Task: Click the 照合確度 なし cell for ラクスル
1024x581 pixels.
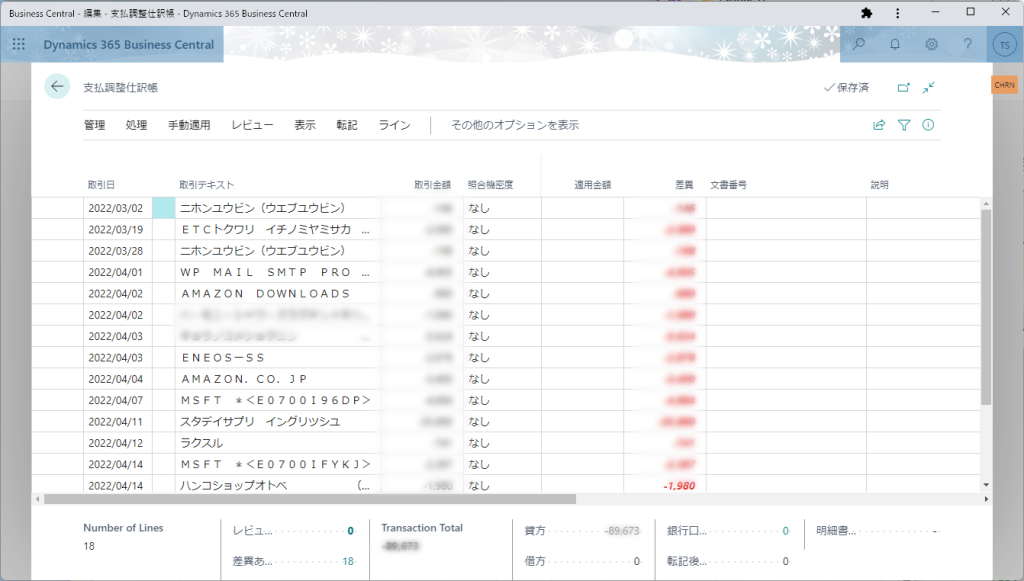Action: (502, 443)
